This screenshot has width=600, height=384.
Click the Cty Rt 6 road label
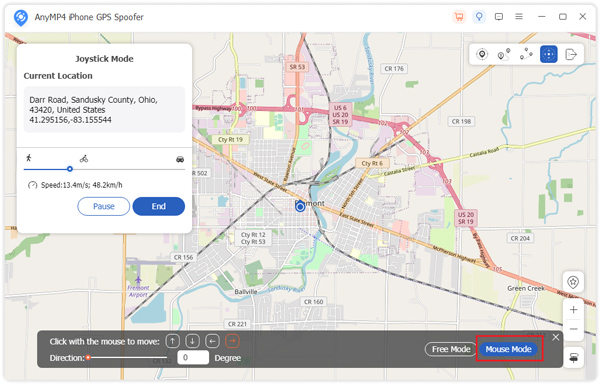[x=372, y=163]
